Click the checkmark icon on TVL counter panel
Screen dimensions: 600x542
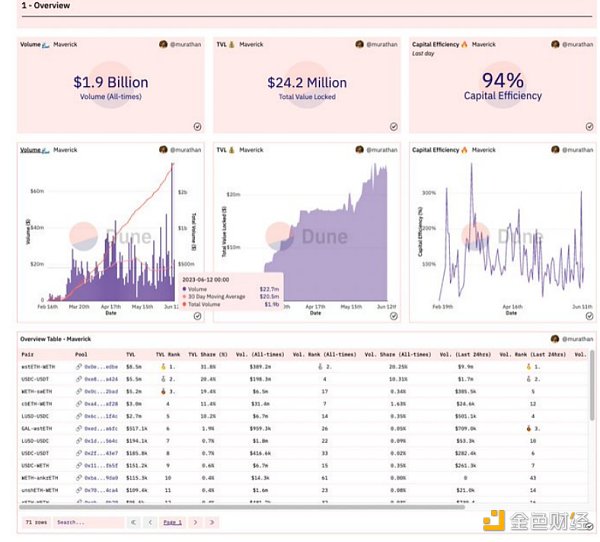tap(394, 126)
